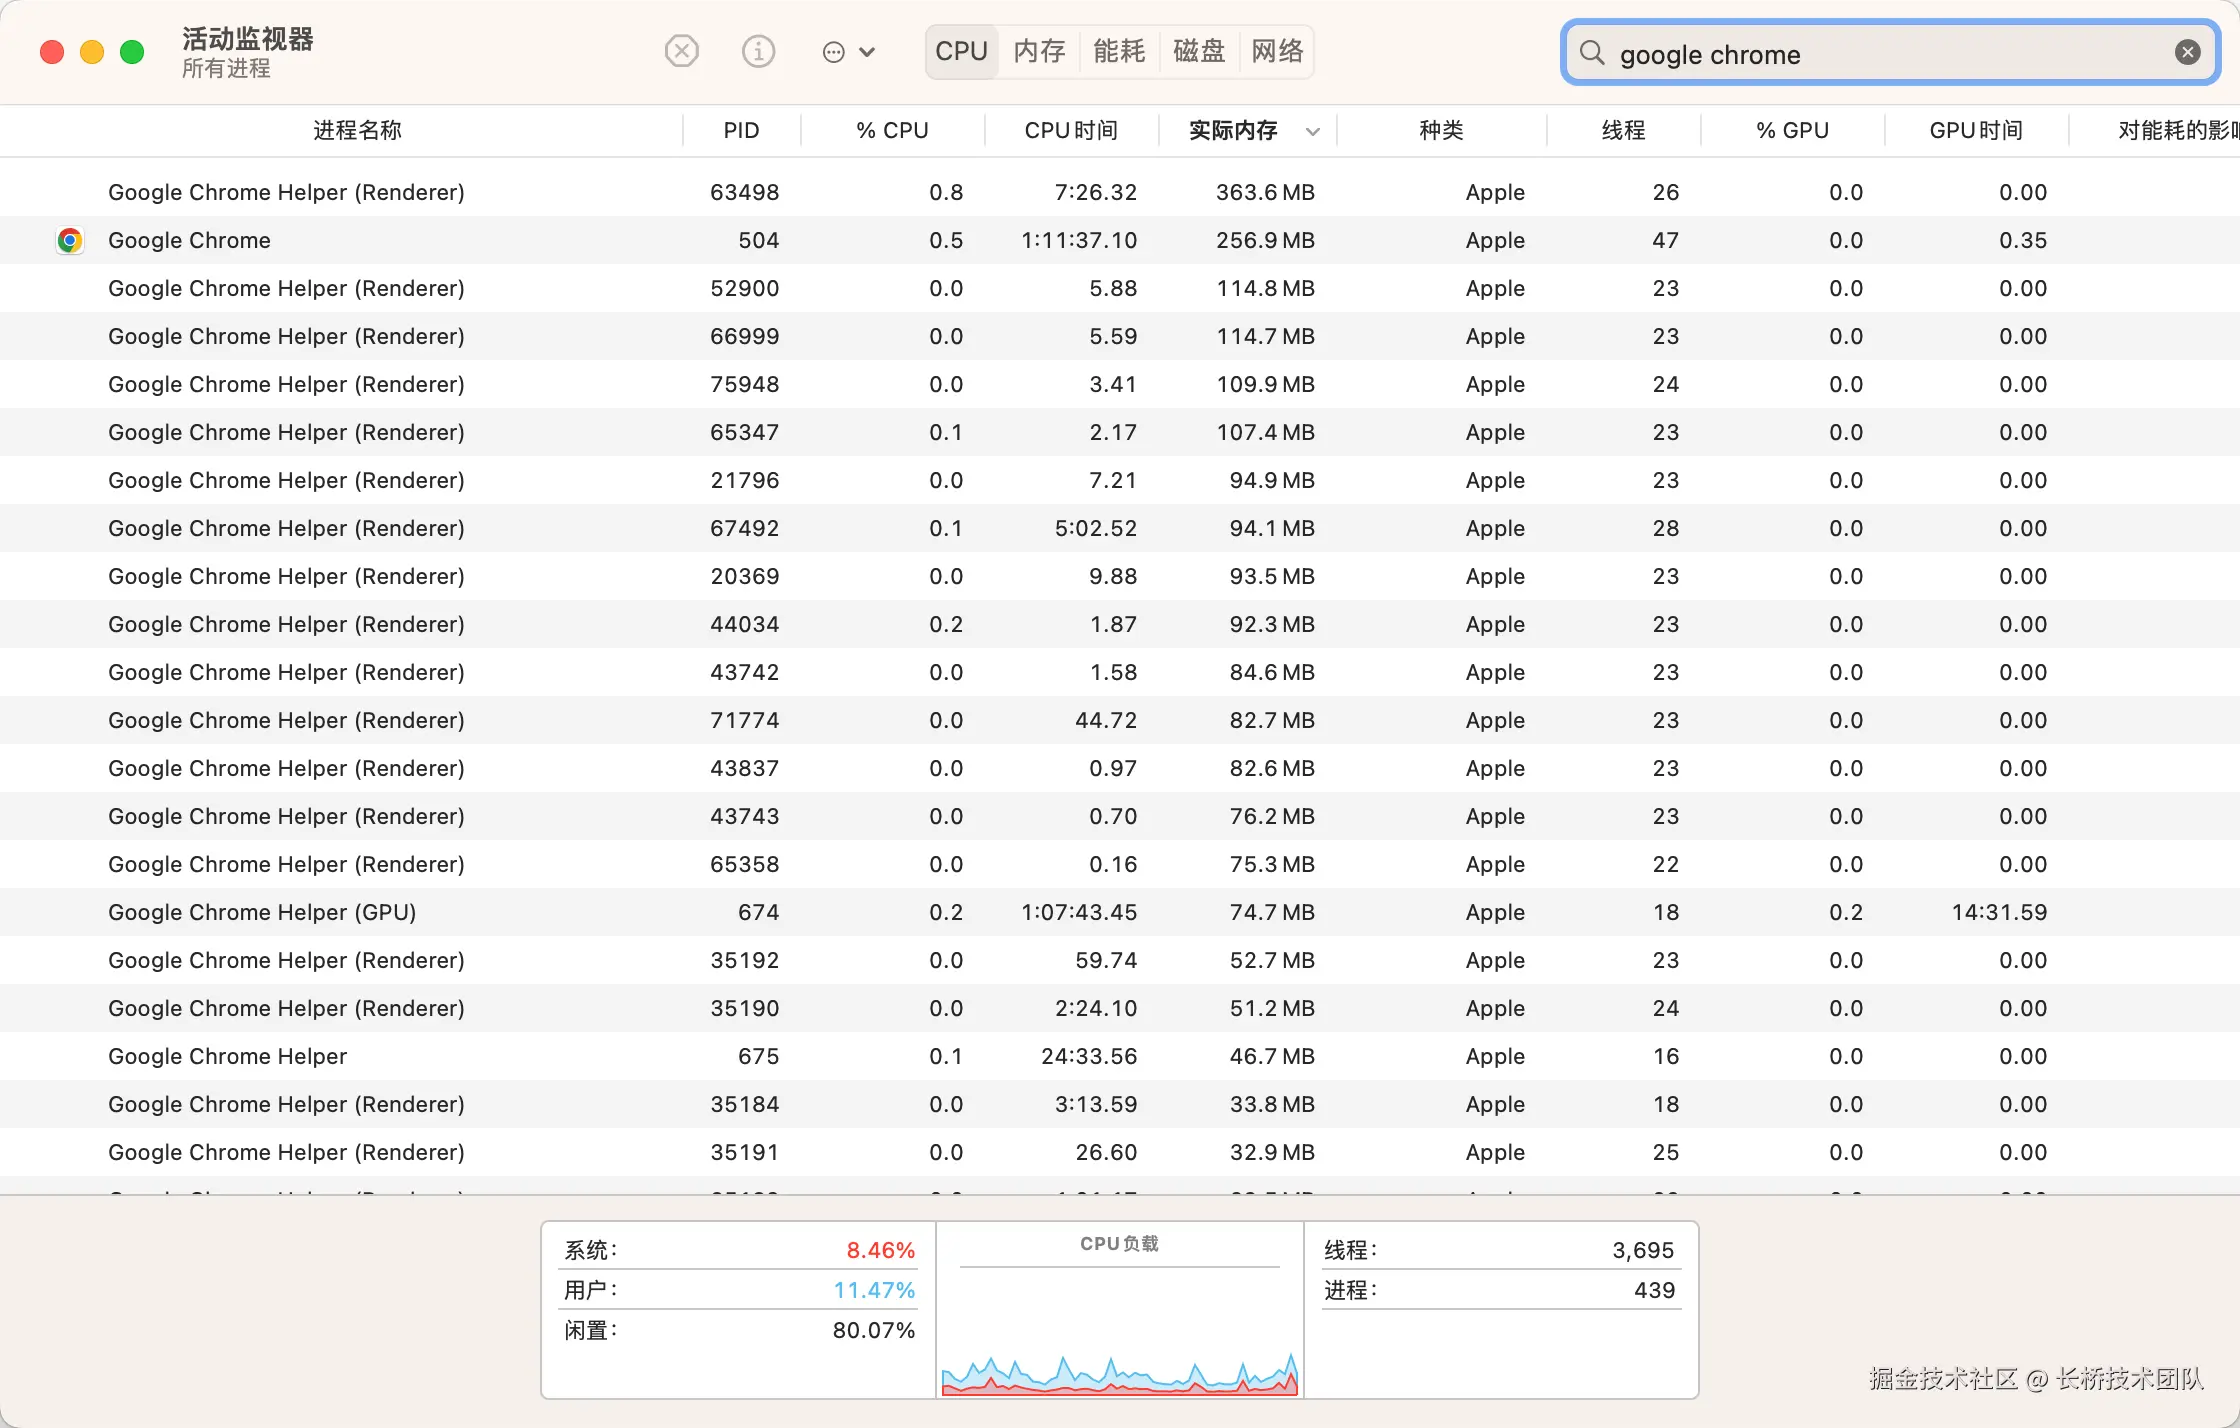The height and width of the screenshot is (1428, 2240).
Task: Sort by the 进程名称 column header
Action: click(x=357, y=131)
